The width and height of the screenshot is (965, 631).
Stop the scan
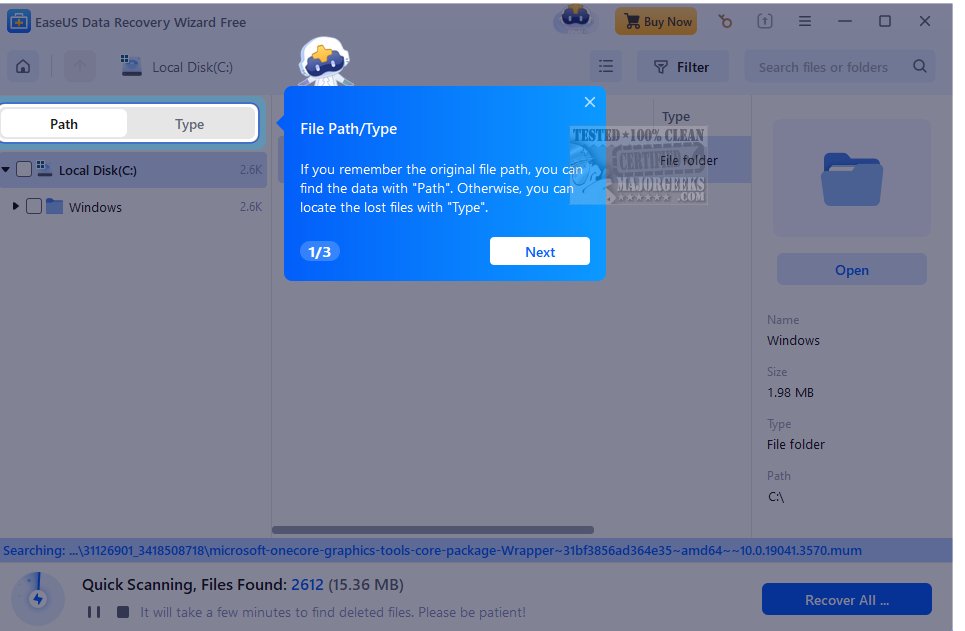(123, 612)
